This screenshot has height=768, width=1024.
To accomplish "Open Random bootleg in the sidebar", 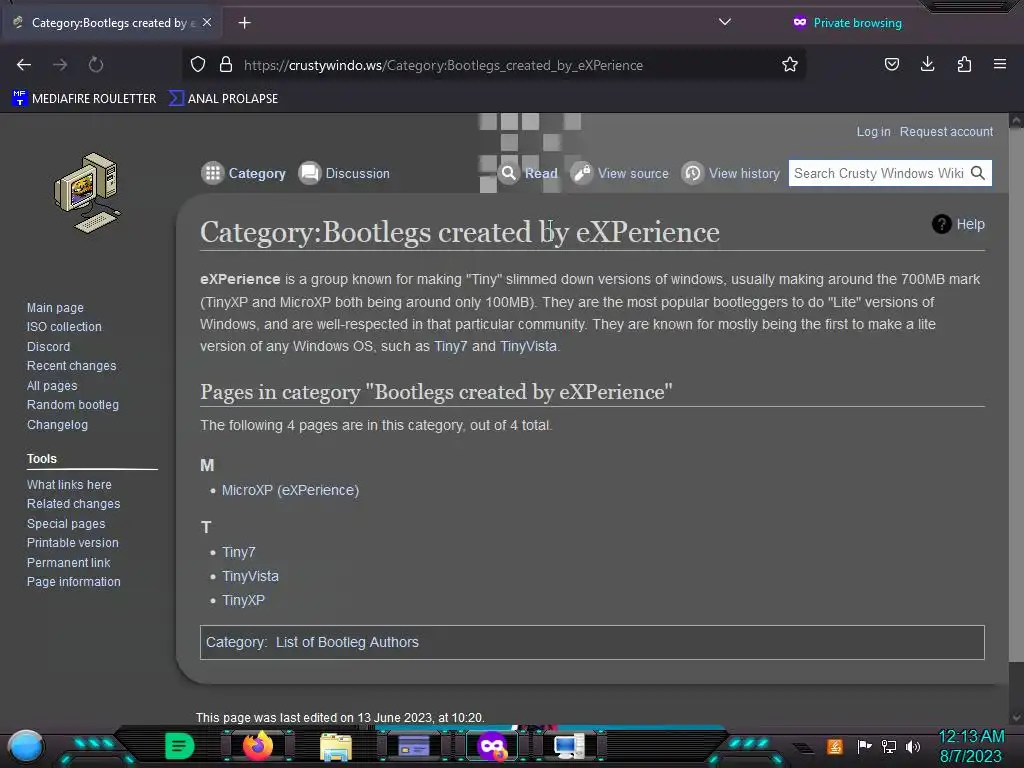I will pos(72,405).
